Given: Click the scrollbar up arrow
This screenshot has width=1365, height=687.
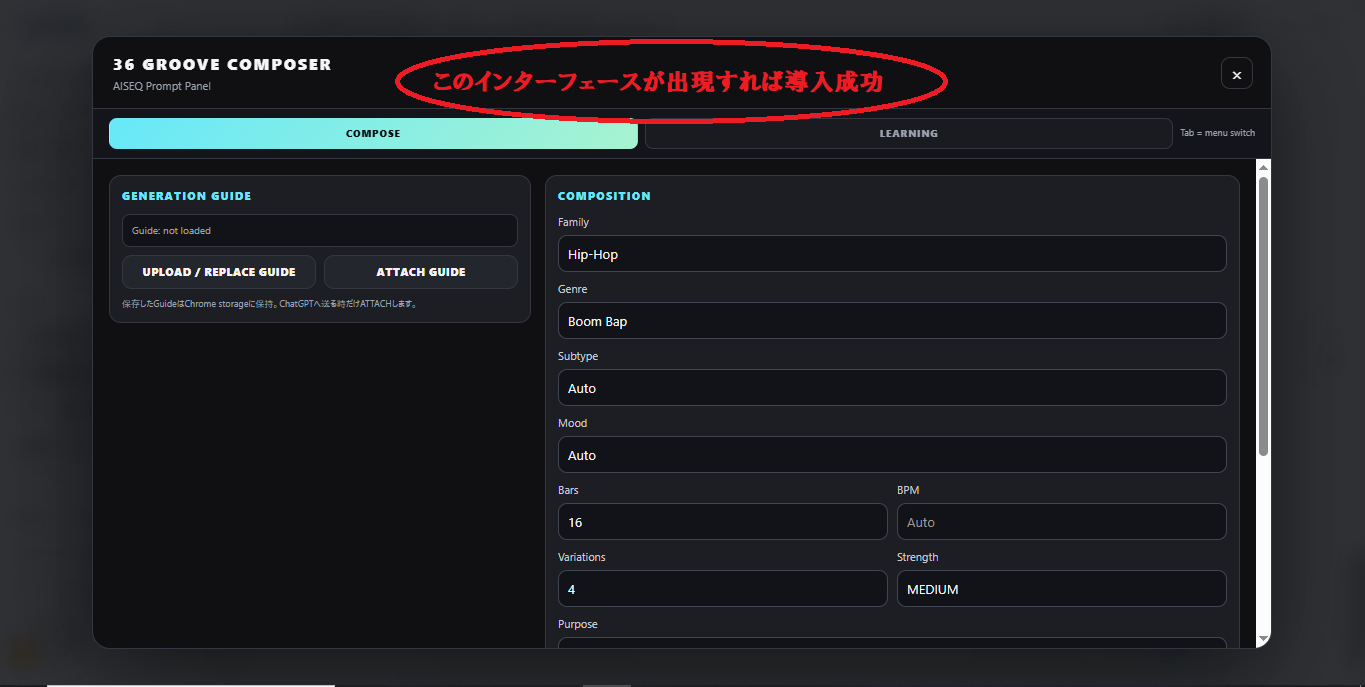Looking at the screenshot, I should coord(1263,167).
